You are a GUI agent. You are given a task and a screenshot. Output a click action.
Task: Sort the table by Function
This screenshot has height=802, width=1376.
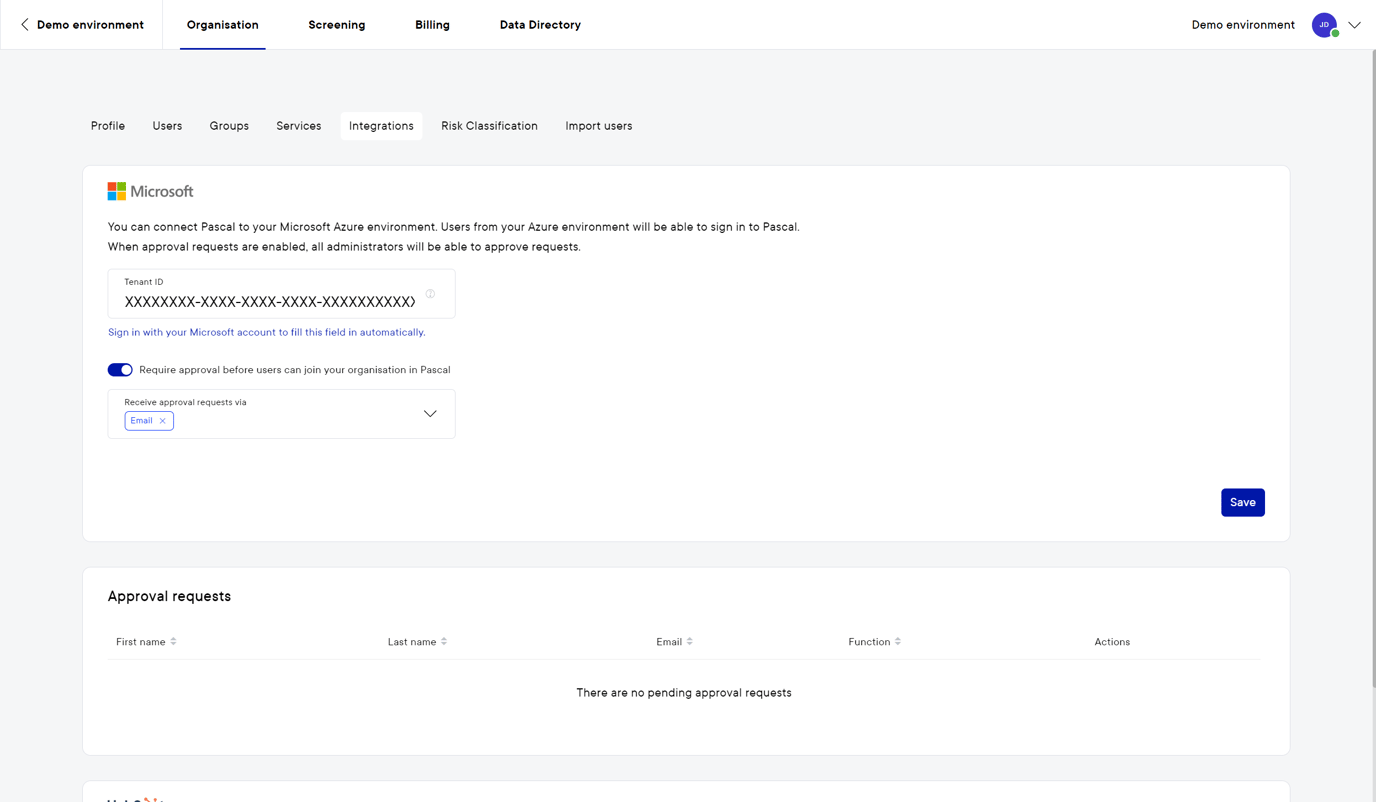click(897, 641)
